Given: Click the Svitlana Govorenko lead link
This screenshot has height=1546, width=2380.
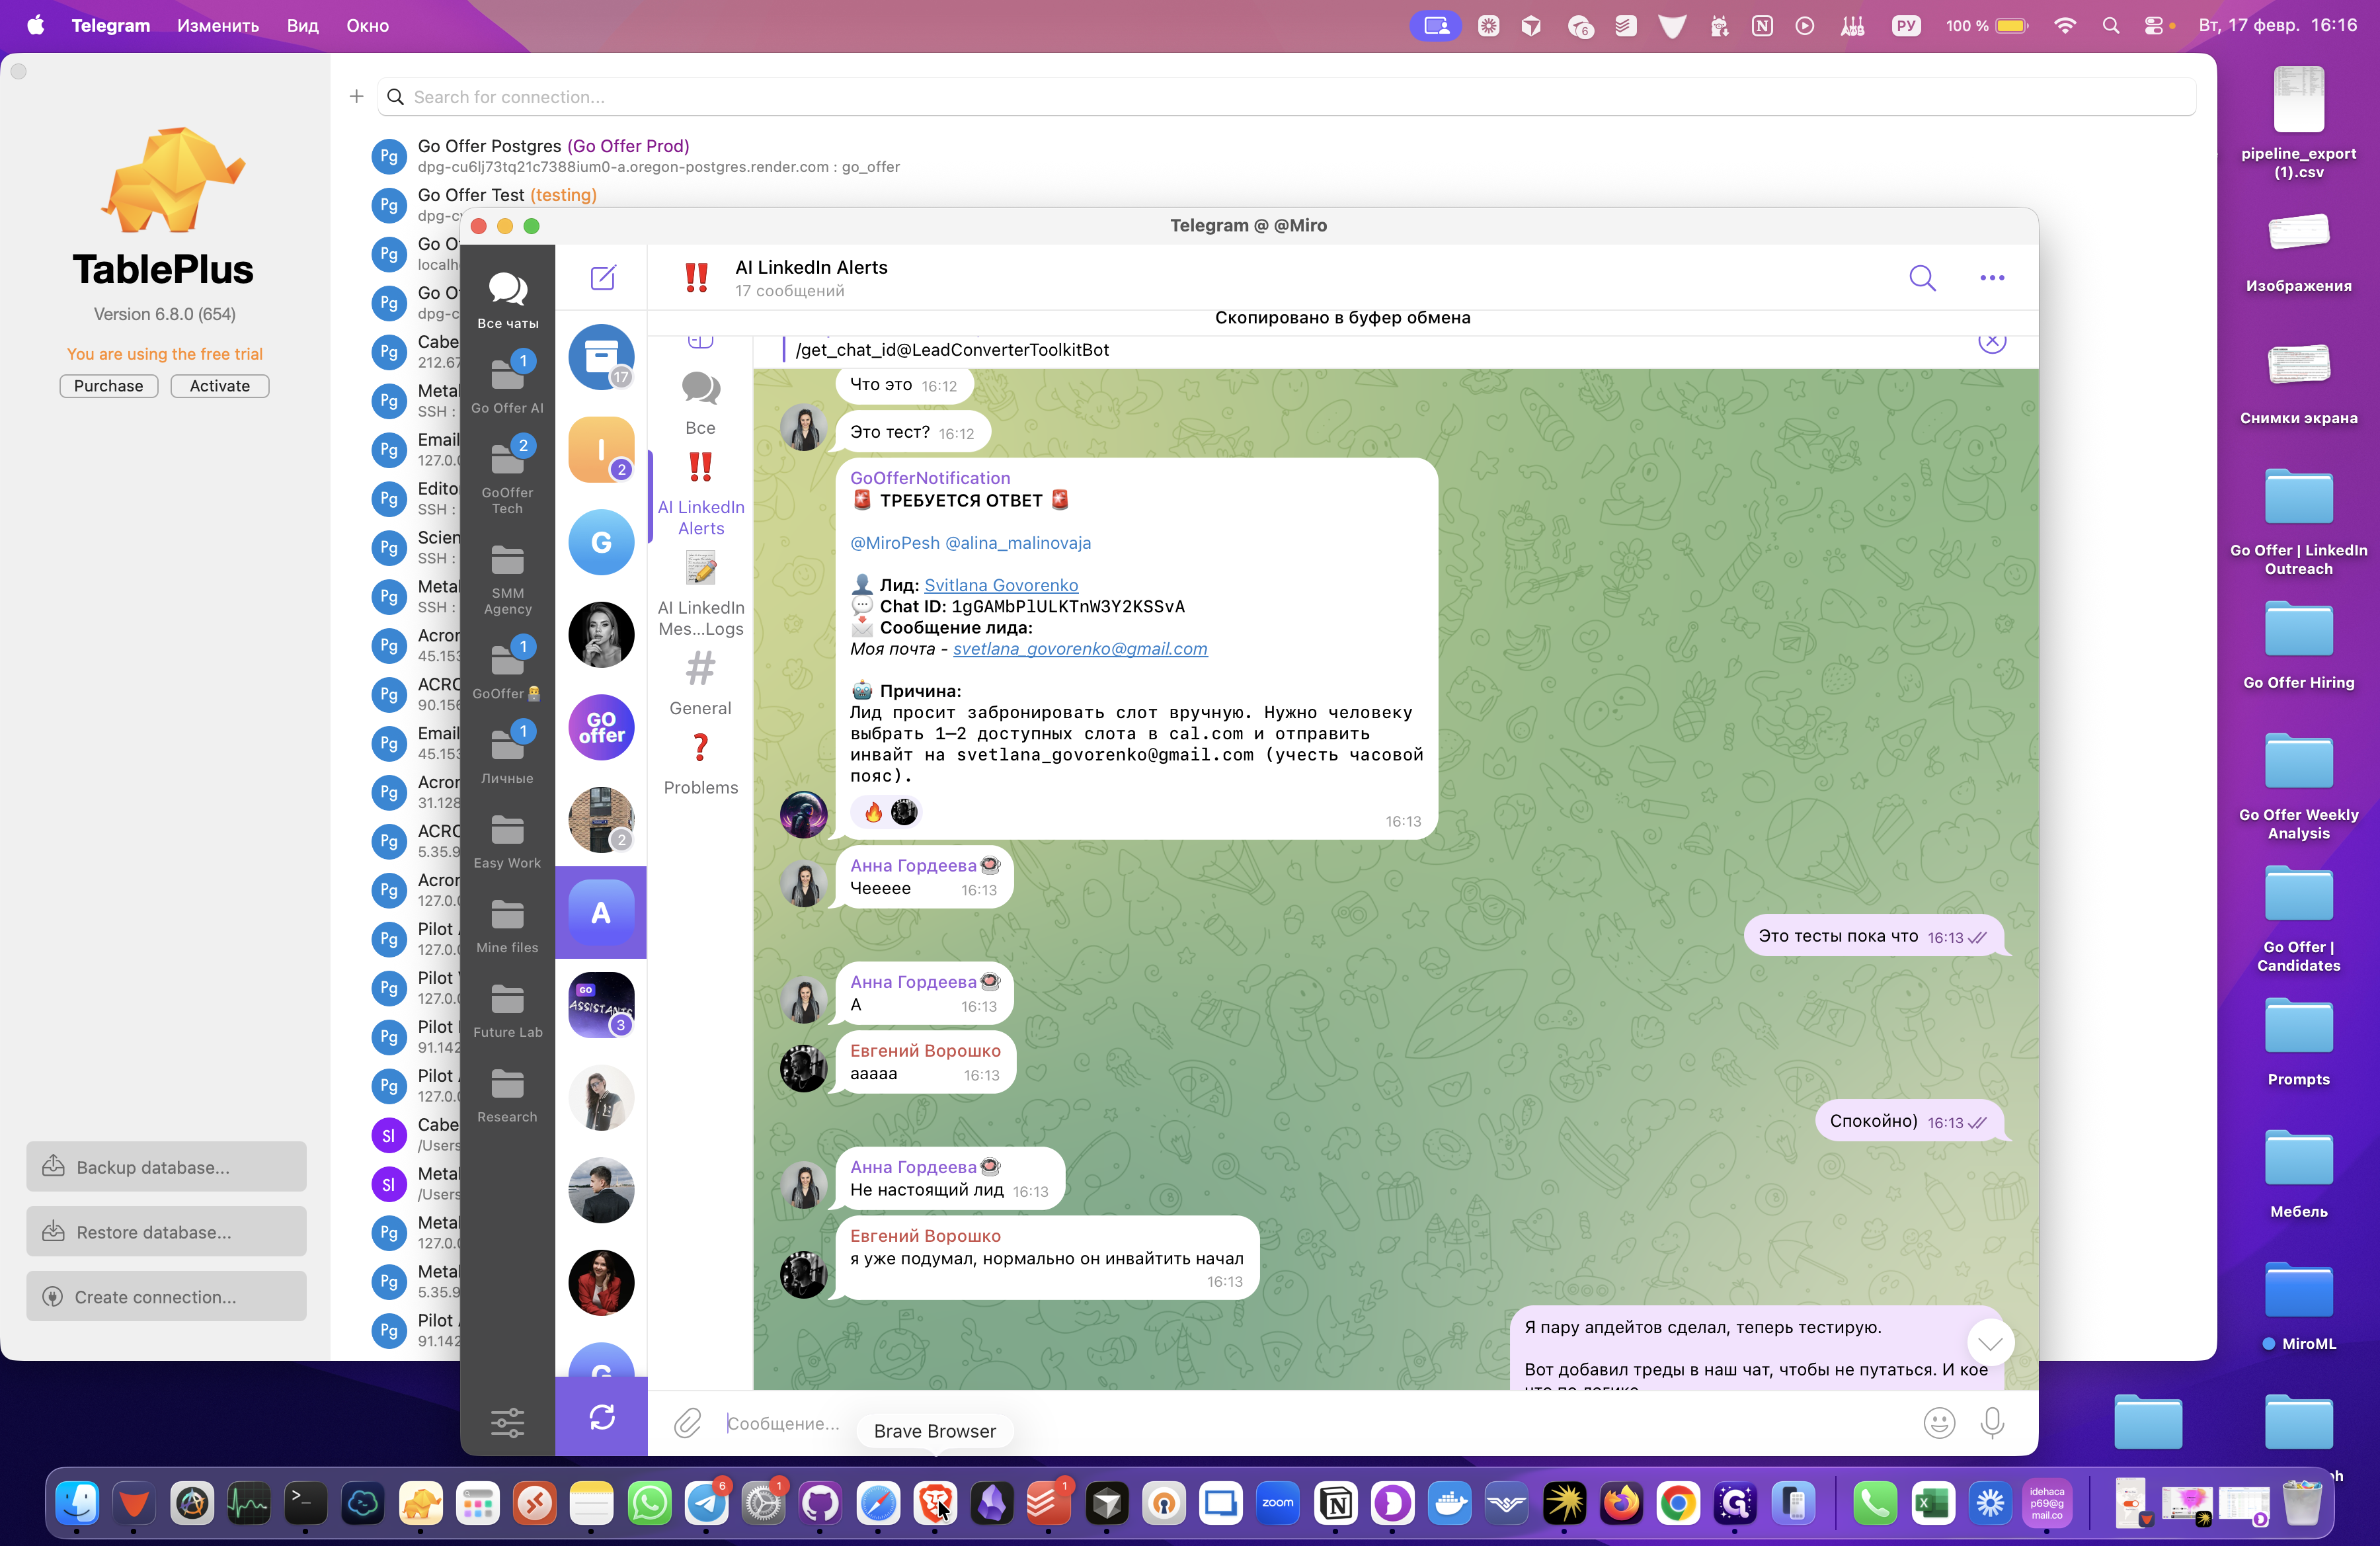Looking at the screenshot, I should coord(1000,585).
